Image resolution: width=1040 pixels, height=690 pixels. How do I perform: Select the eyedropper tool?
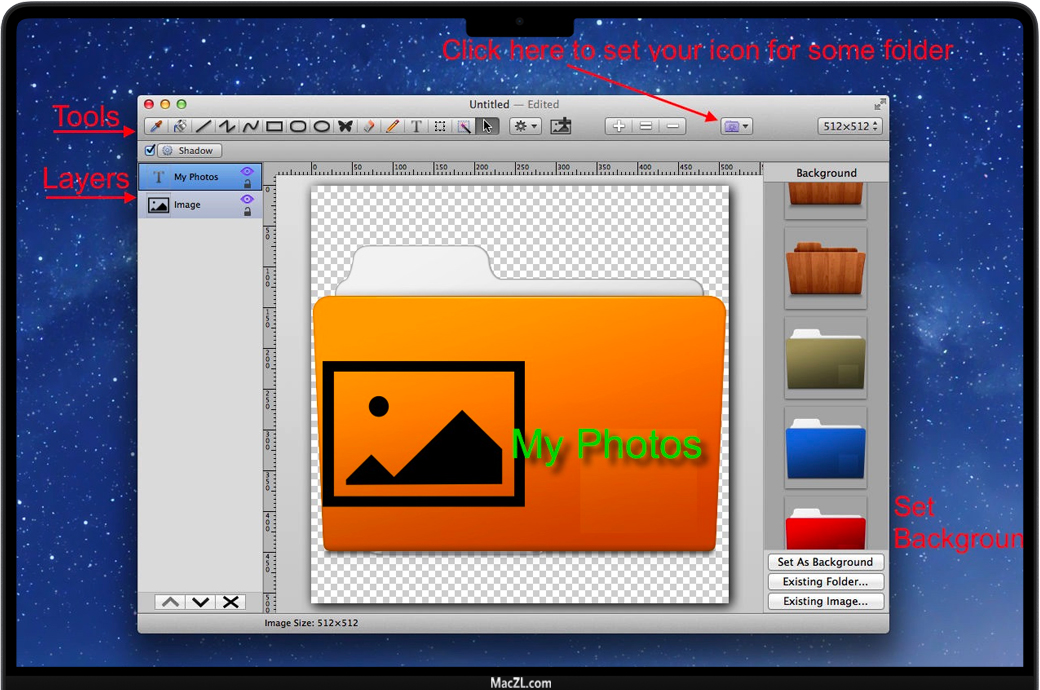click(x=155, y=126)
